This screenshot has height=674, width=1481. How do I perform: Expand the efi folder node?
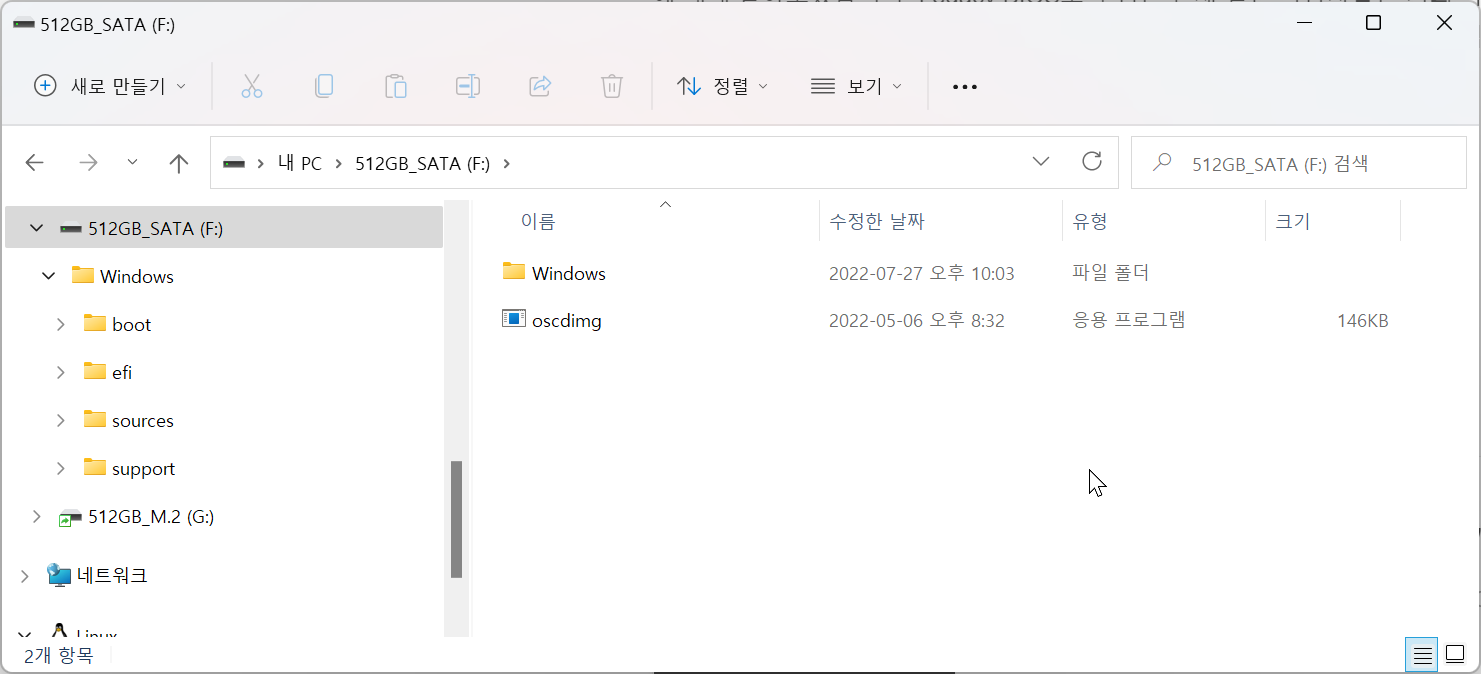tap(61, 372)
